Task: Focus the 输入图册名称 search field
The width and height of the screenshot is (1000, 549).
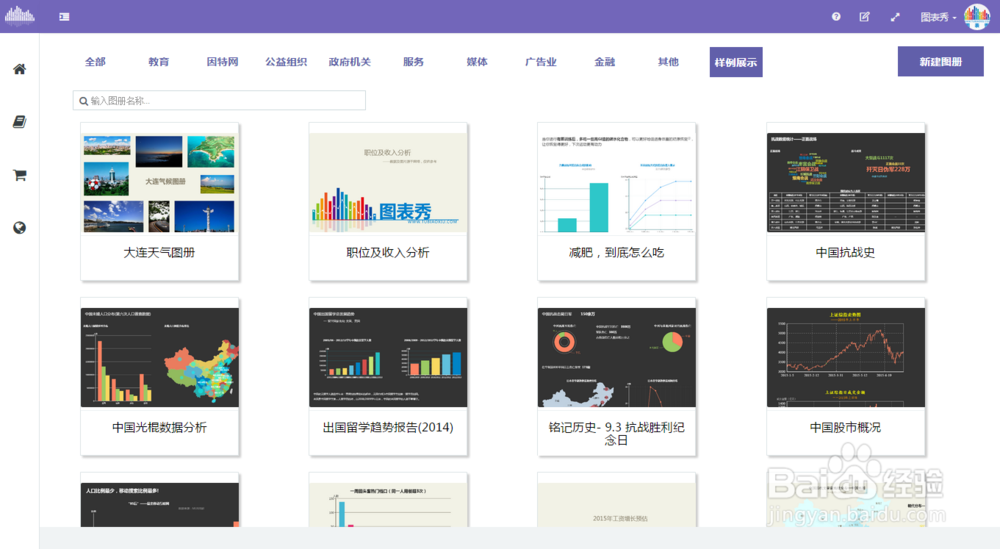Action: (219, 100)
